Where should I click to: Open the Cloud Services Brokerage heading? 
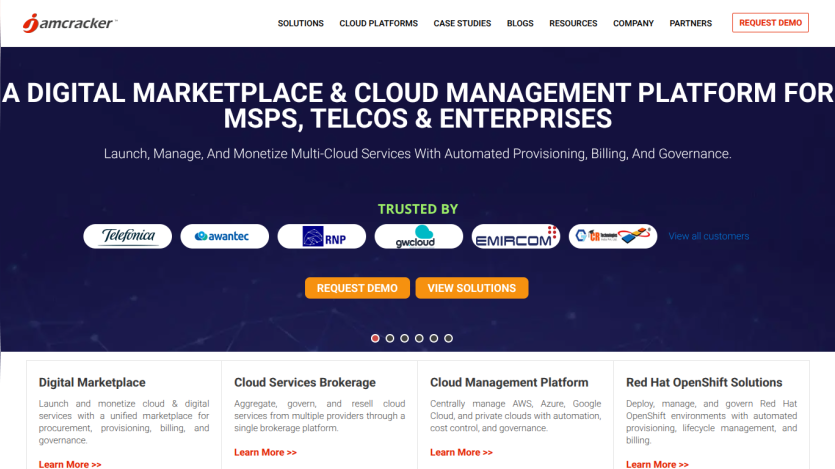(305, 382)
